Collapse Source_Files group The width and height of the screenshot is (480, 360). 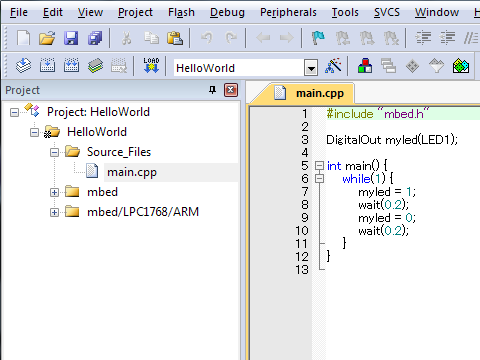click(54, 152)
